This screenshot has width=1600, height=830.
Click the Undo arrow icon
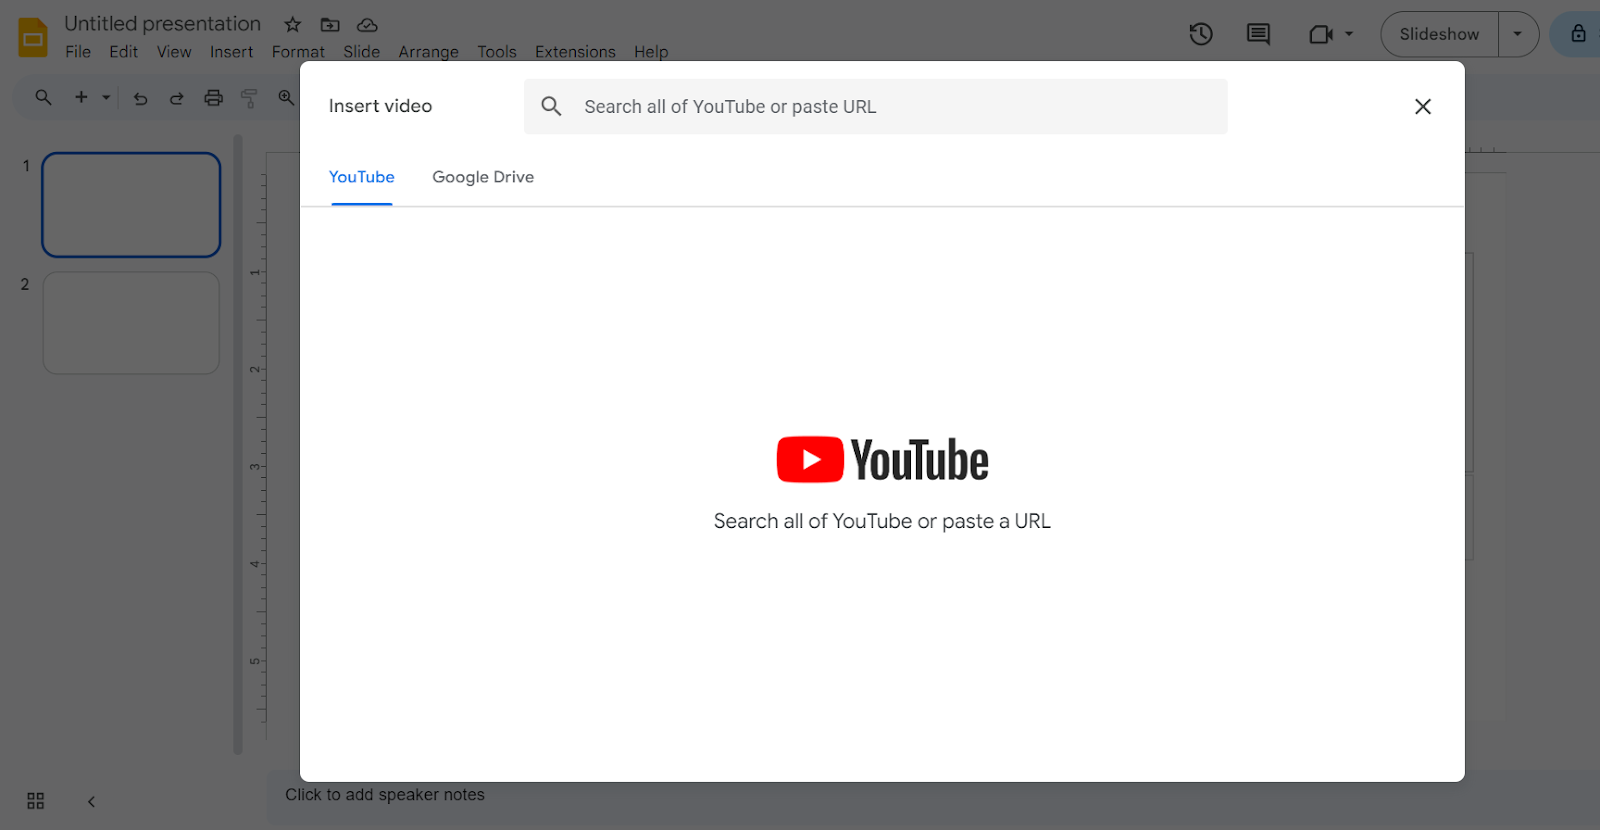[x=140, y=98]
